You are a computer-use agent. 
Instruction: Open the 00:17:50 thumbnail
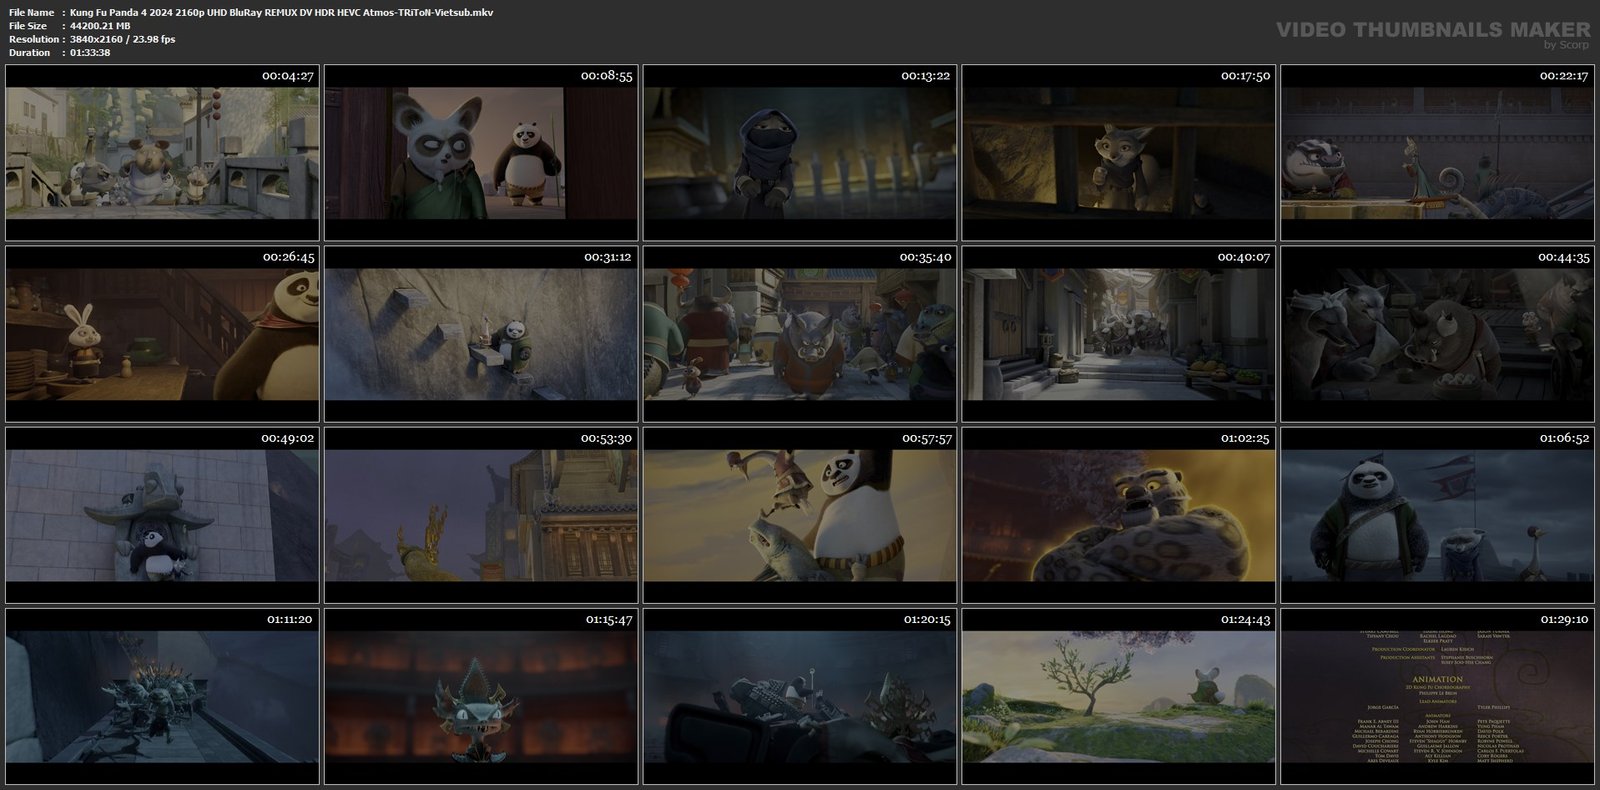point(1119,153)
